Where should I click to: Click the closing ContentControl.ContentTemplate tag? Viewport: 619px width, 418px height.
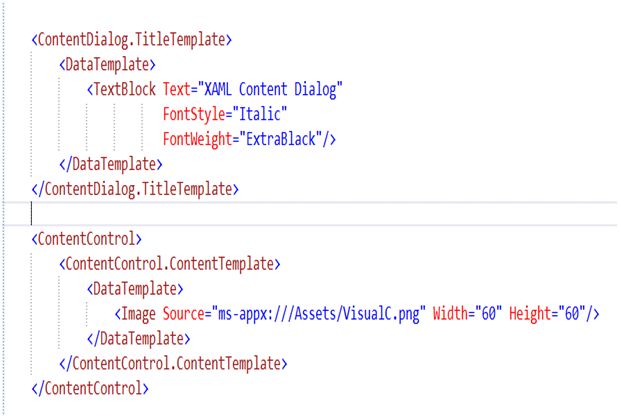pos(174,362)
